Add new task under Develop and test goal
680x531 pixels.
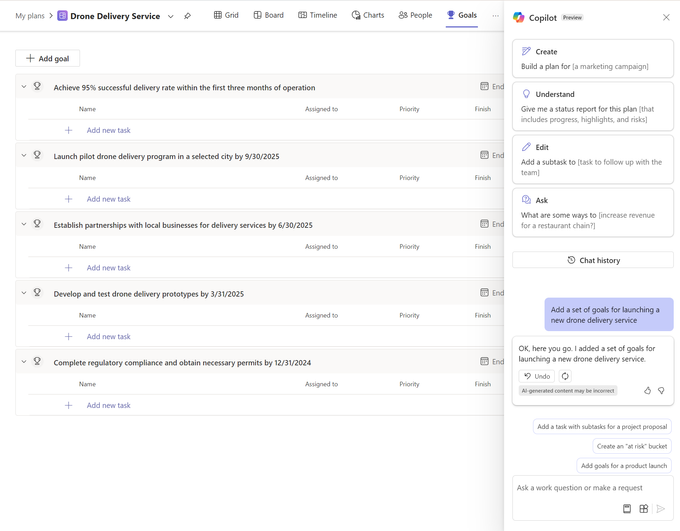coord(108,337)
